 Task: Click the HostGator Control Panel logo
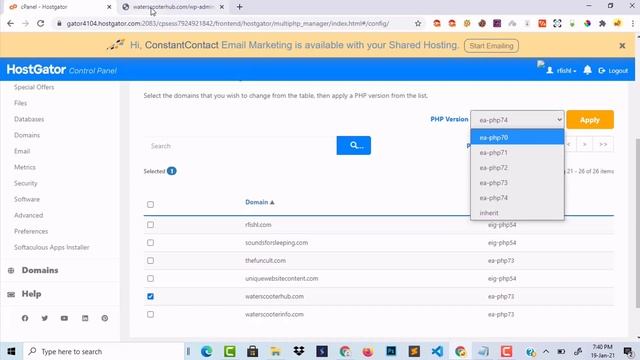61,70
